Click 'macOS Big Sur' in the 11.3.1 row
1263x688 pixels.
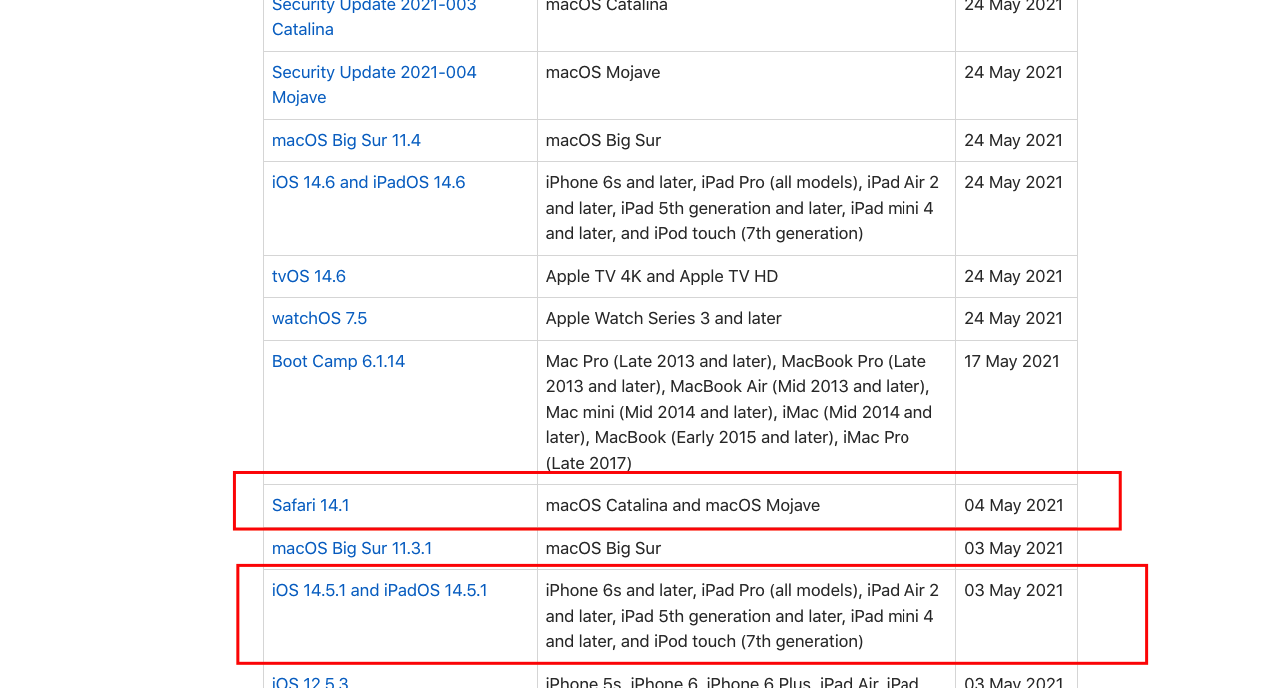(x=603, y=548)
